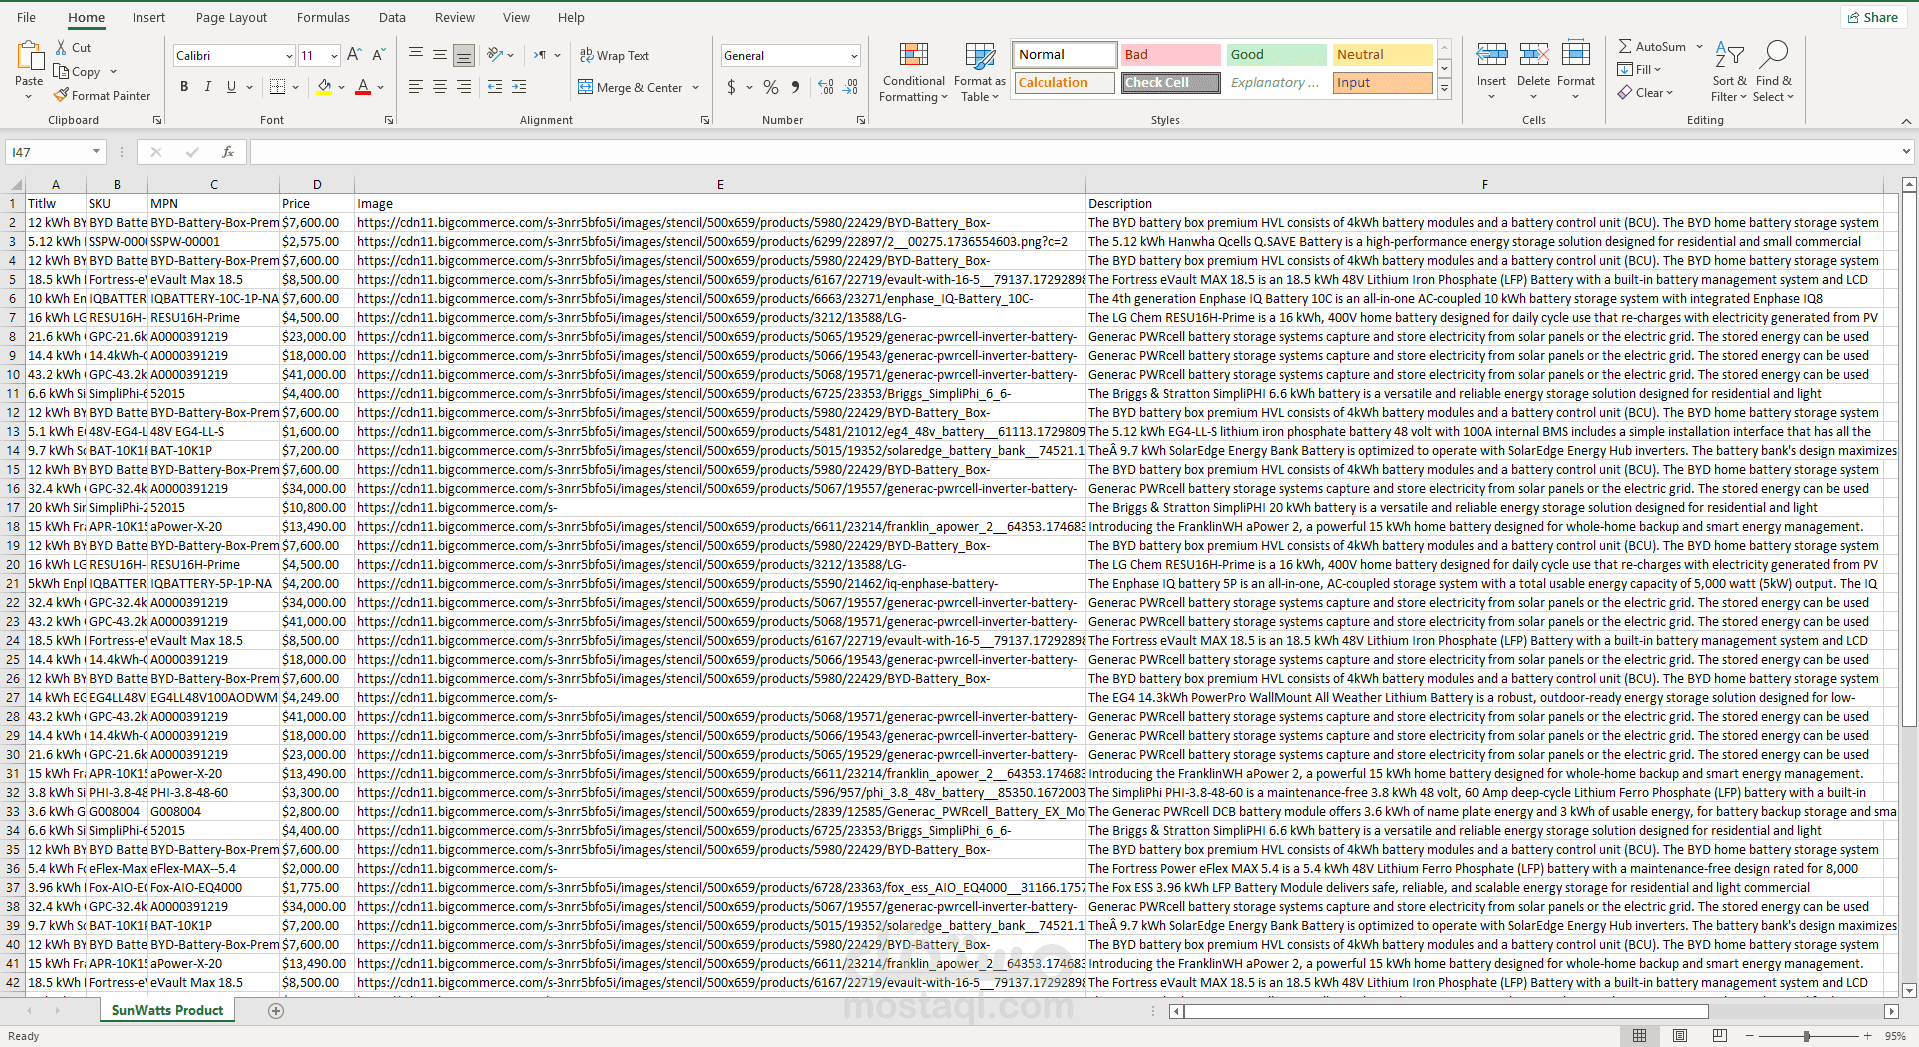This screenshot has width=1919, height=1047.
Task: Open the Number Format General dropdown
Action: coord(854,56)
